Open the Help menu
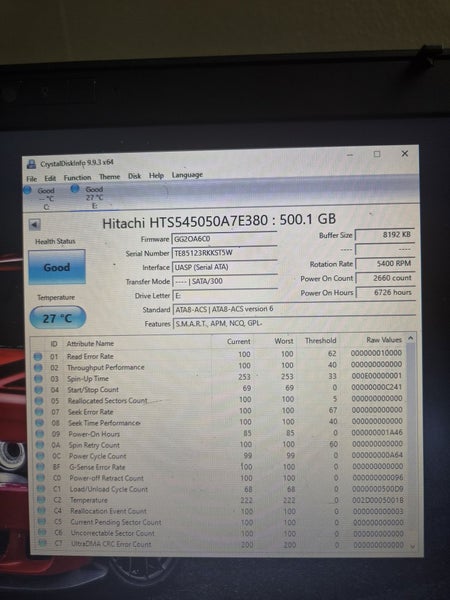Image resolution: width=450 pixels, height=600 pixels. tap(156, 176)
